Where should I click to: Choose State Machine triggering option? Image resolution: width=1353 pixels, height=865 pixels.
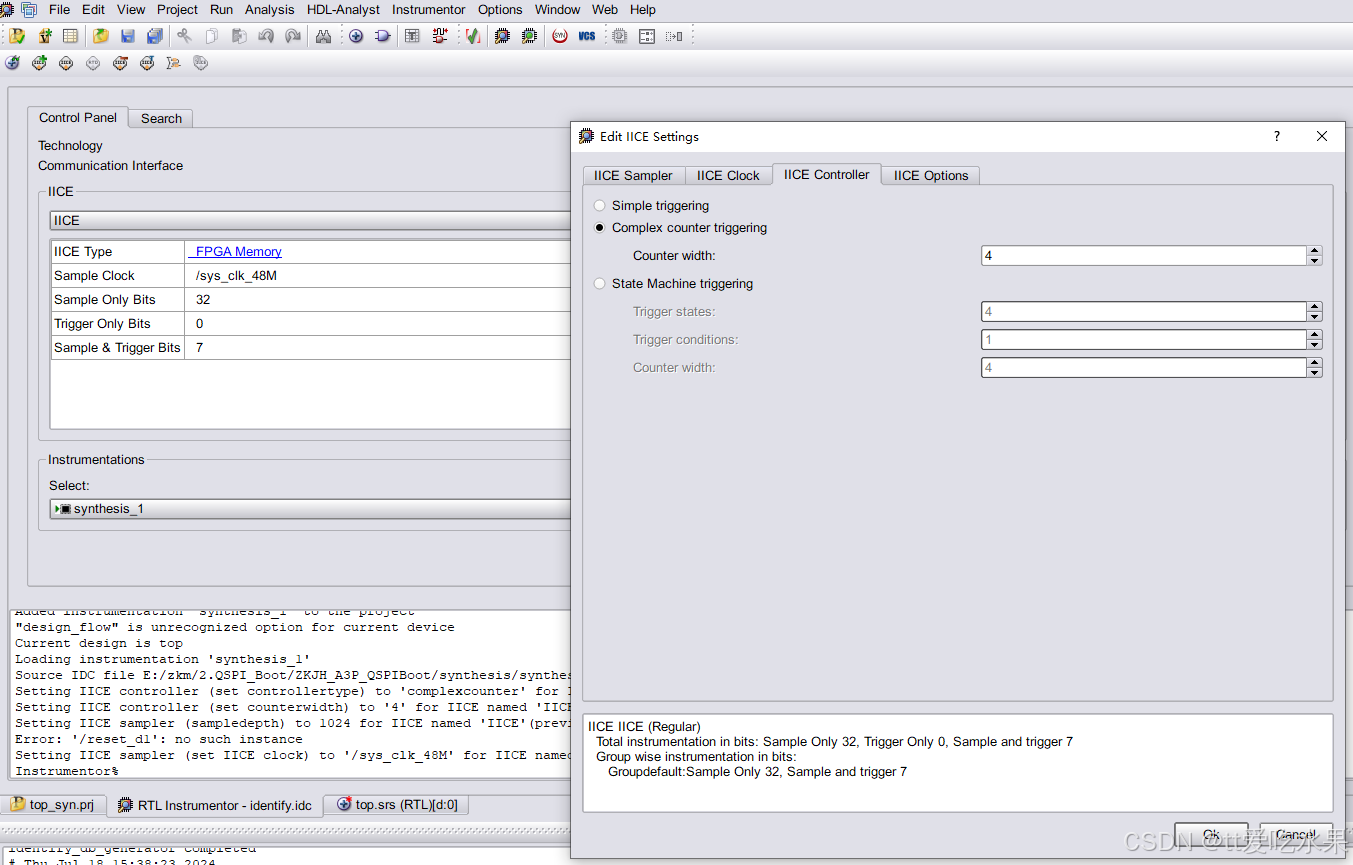coord(599,283)
